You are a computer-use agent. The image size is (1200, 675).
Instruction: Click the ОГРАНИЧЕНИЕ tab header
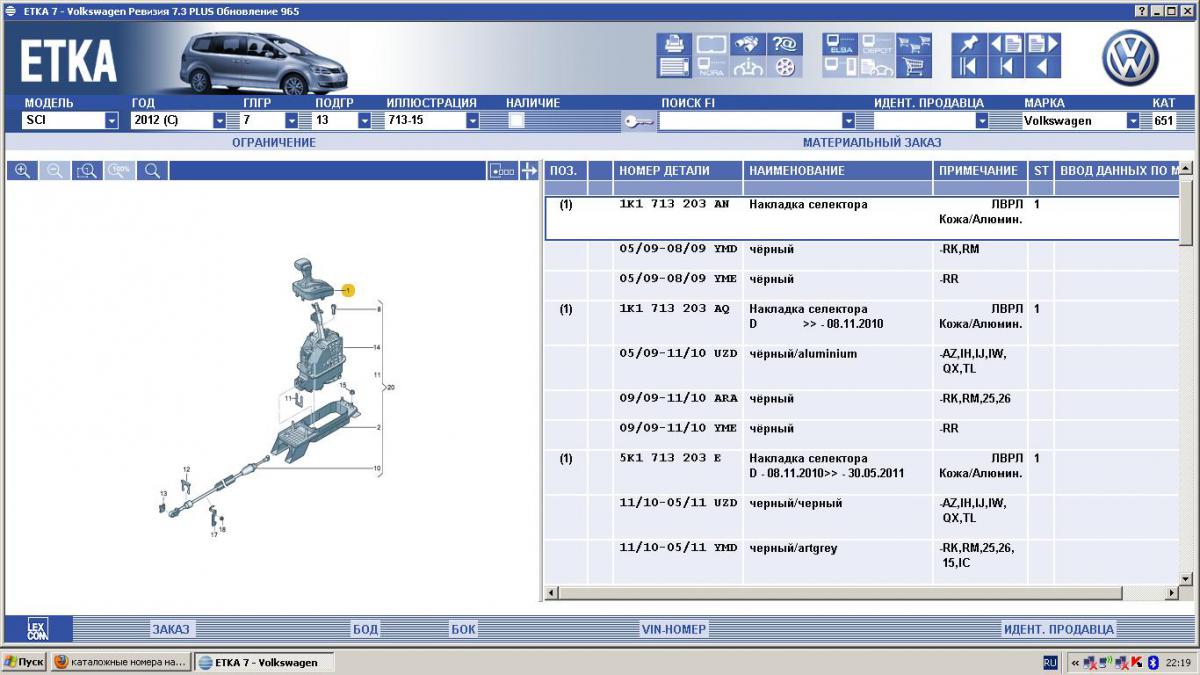pos(274,143)
